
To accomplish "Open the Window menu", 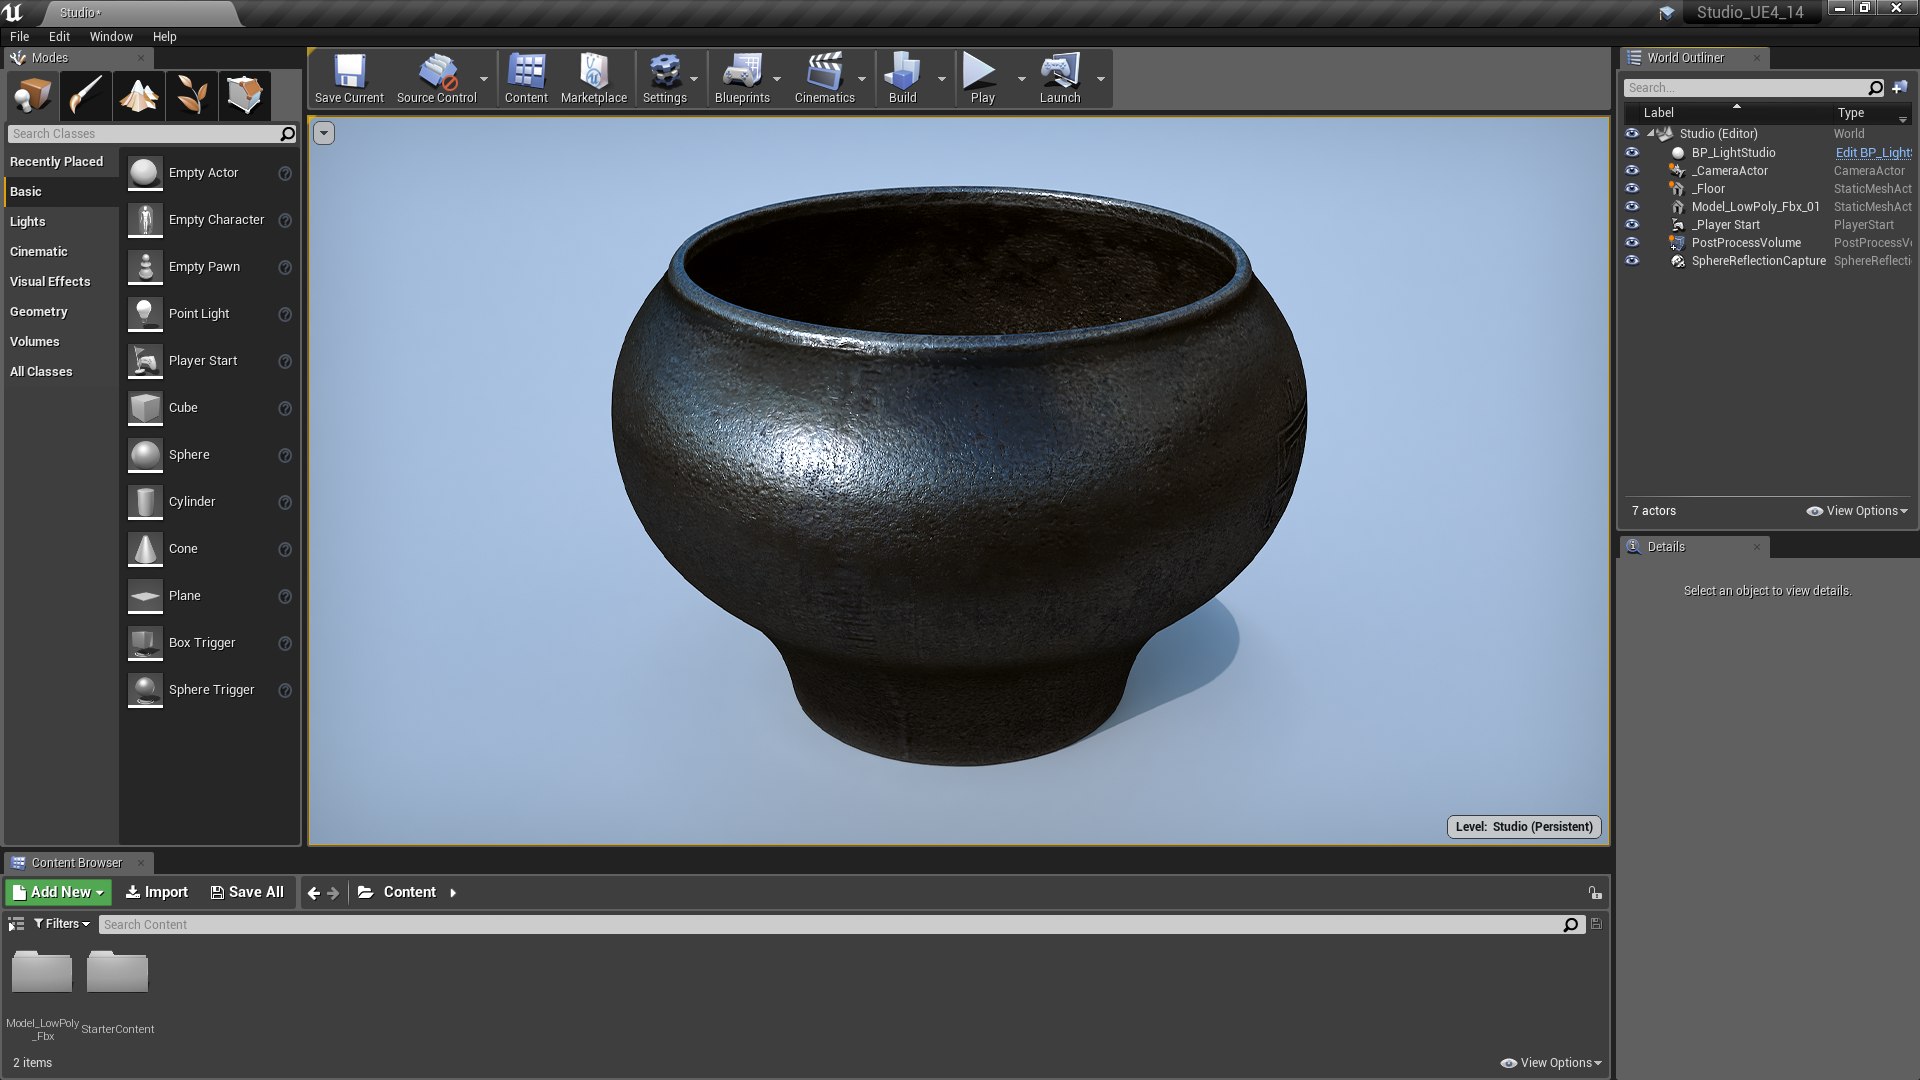I will (x=111, y=37).
